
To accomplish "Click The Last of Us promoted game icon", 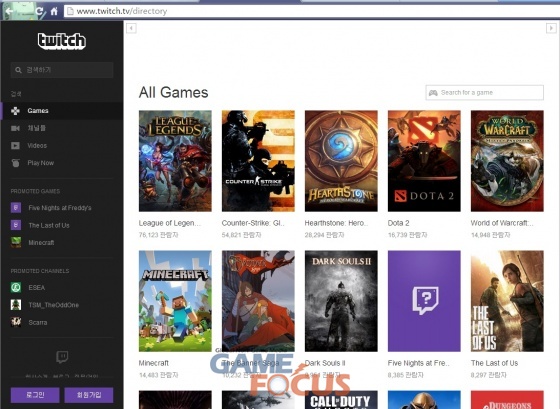I will pyautogui.click(x=16, y=225).
